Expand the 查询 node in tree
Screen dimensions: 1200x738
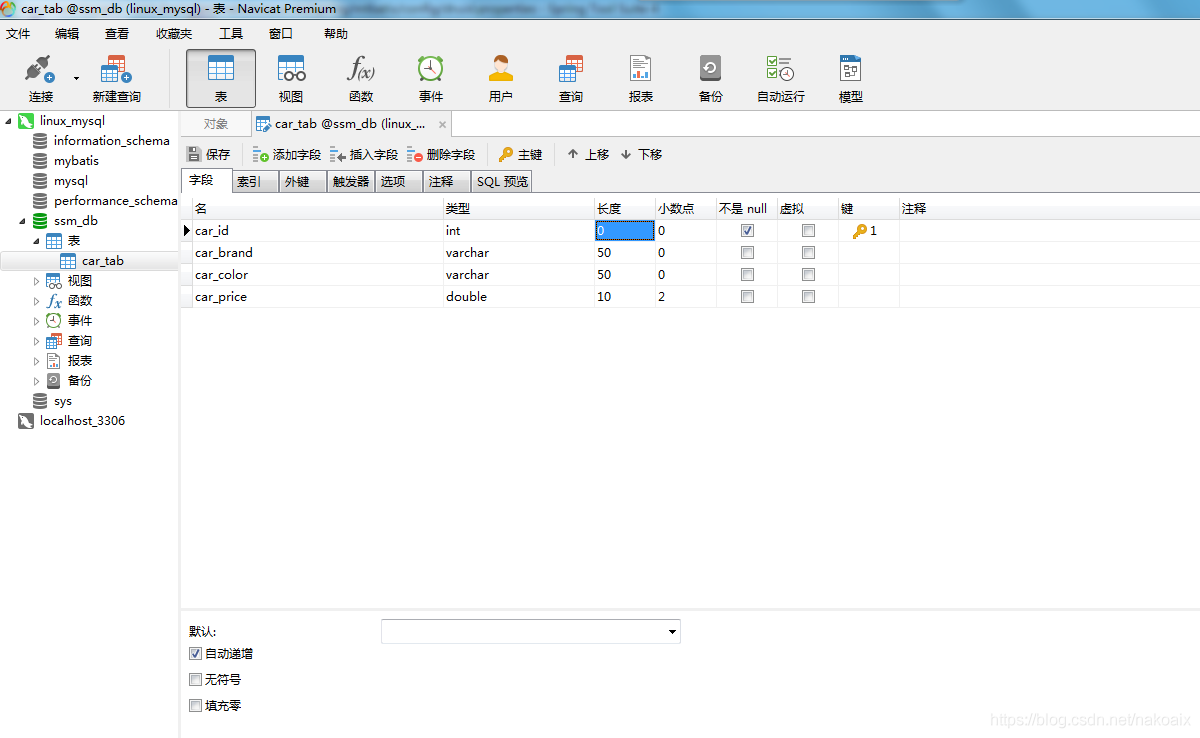tap(37, 341)
